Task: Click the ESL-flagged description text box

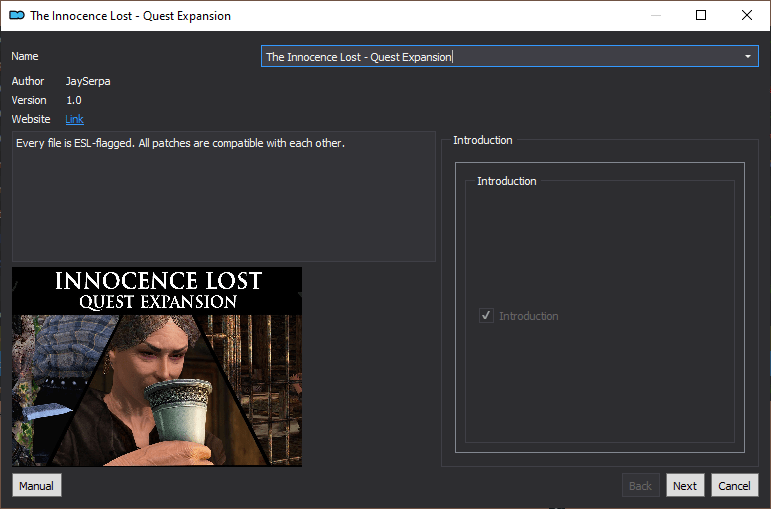Action: 224,196
